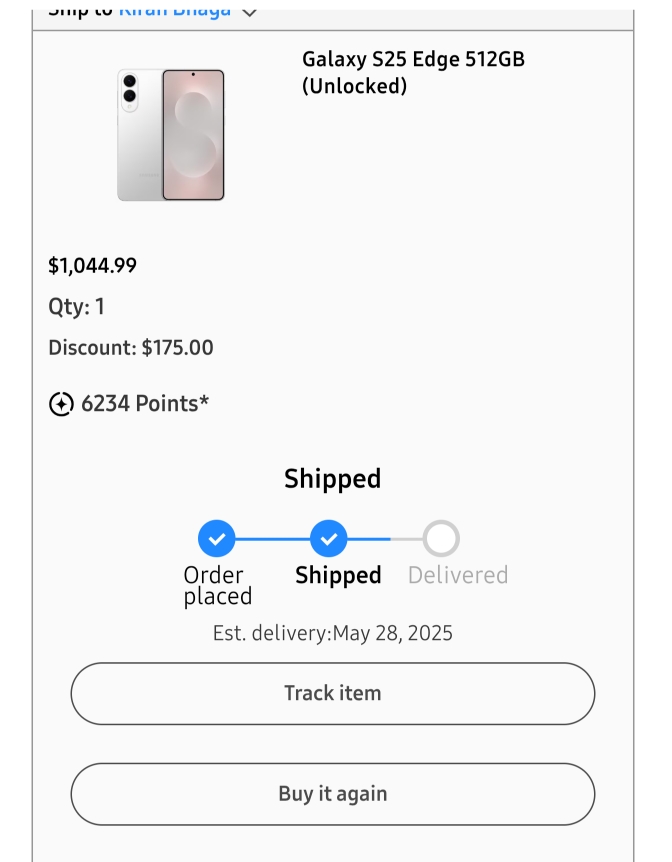Open the Galaxy S25 Edge product image
The height and width of the screenshot is (862, 672).
coord(171,135)
